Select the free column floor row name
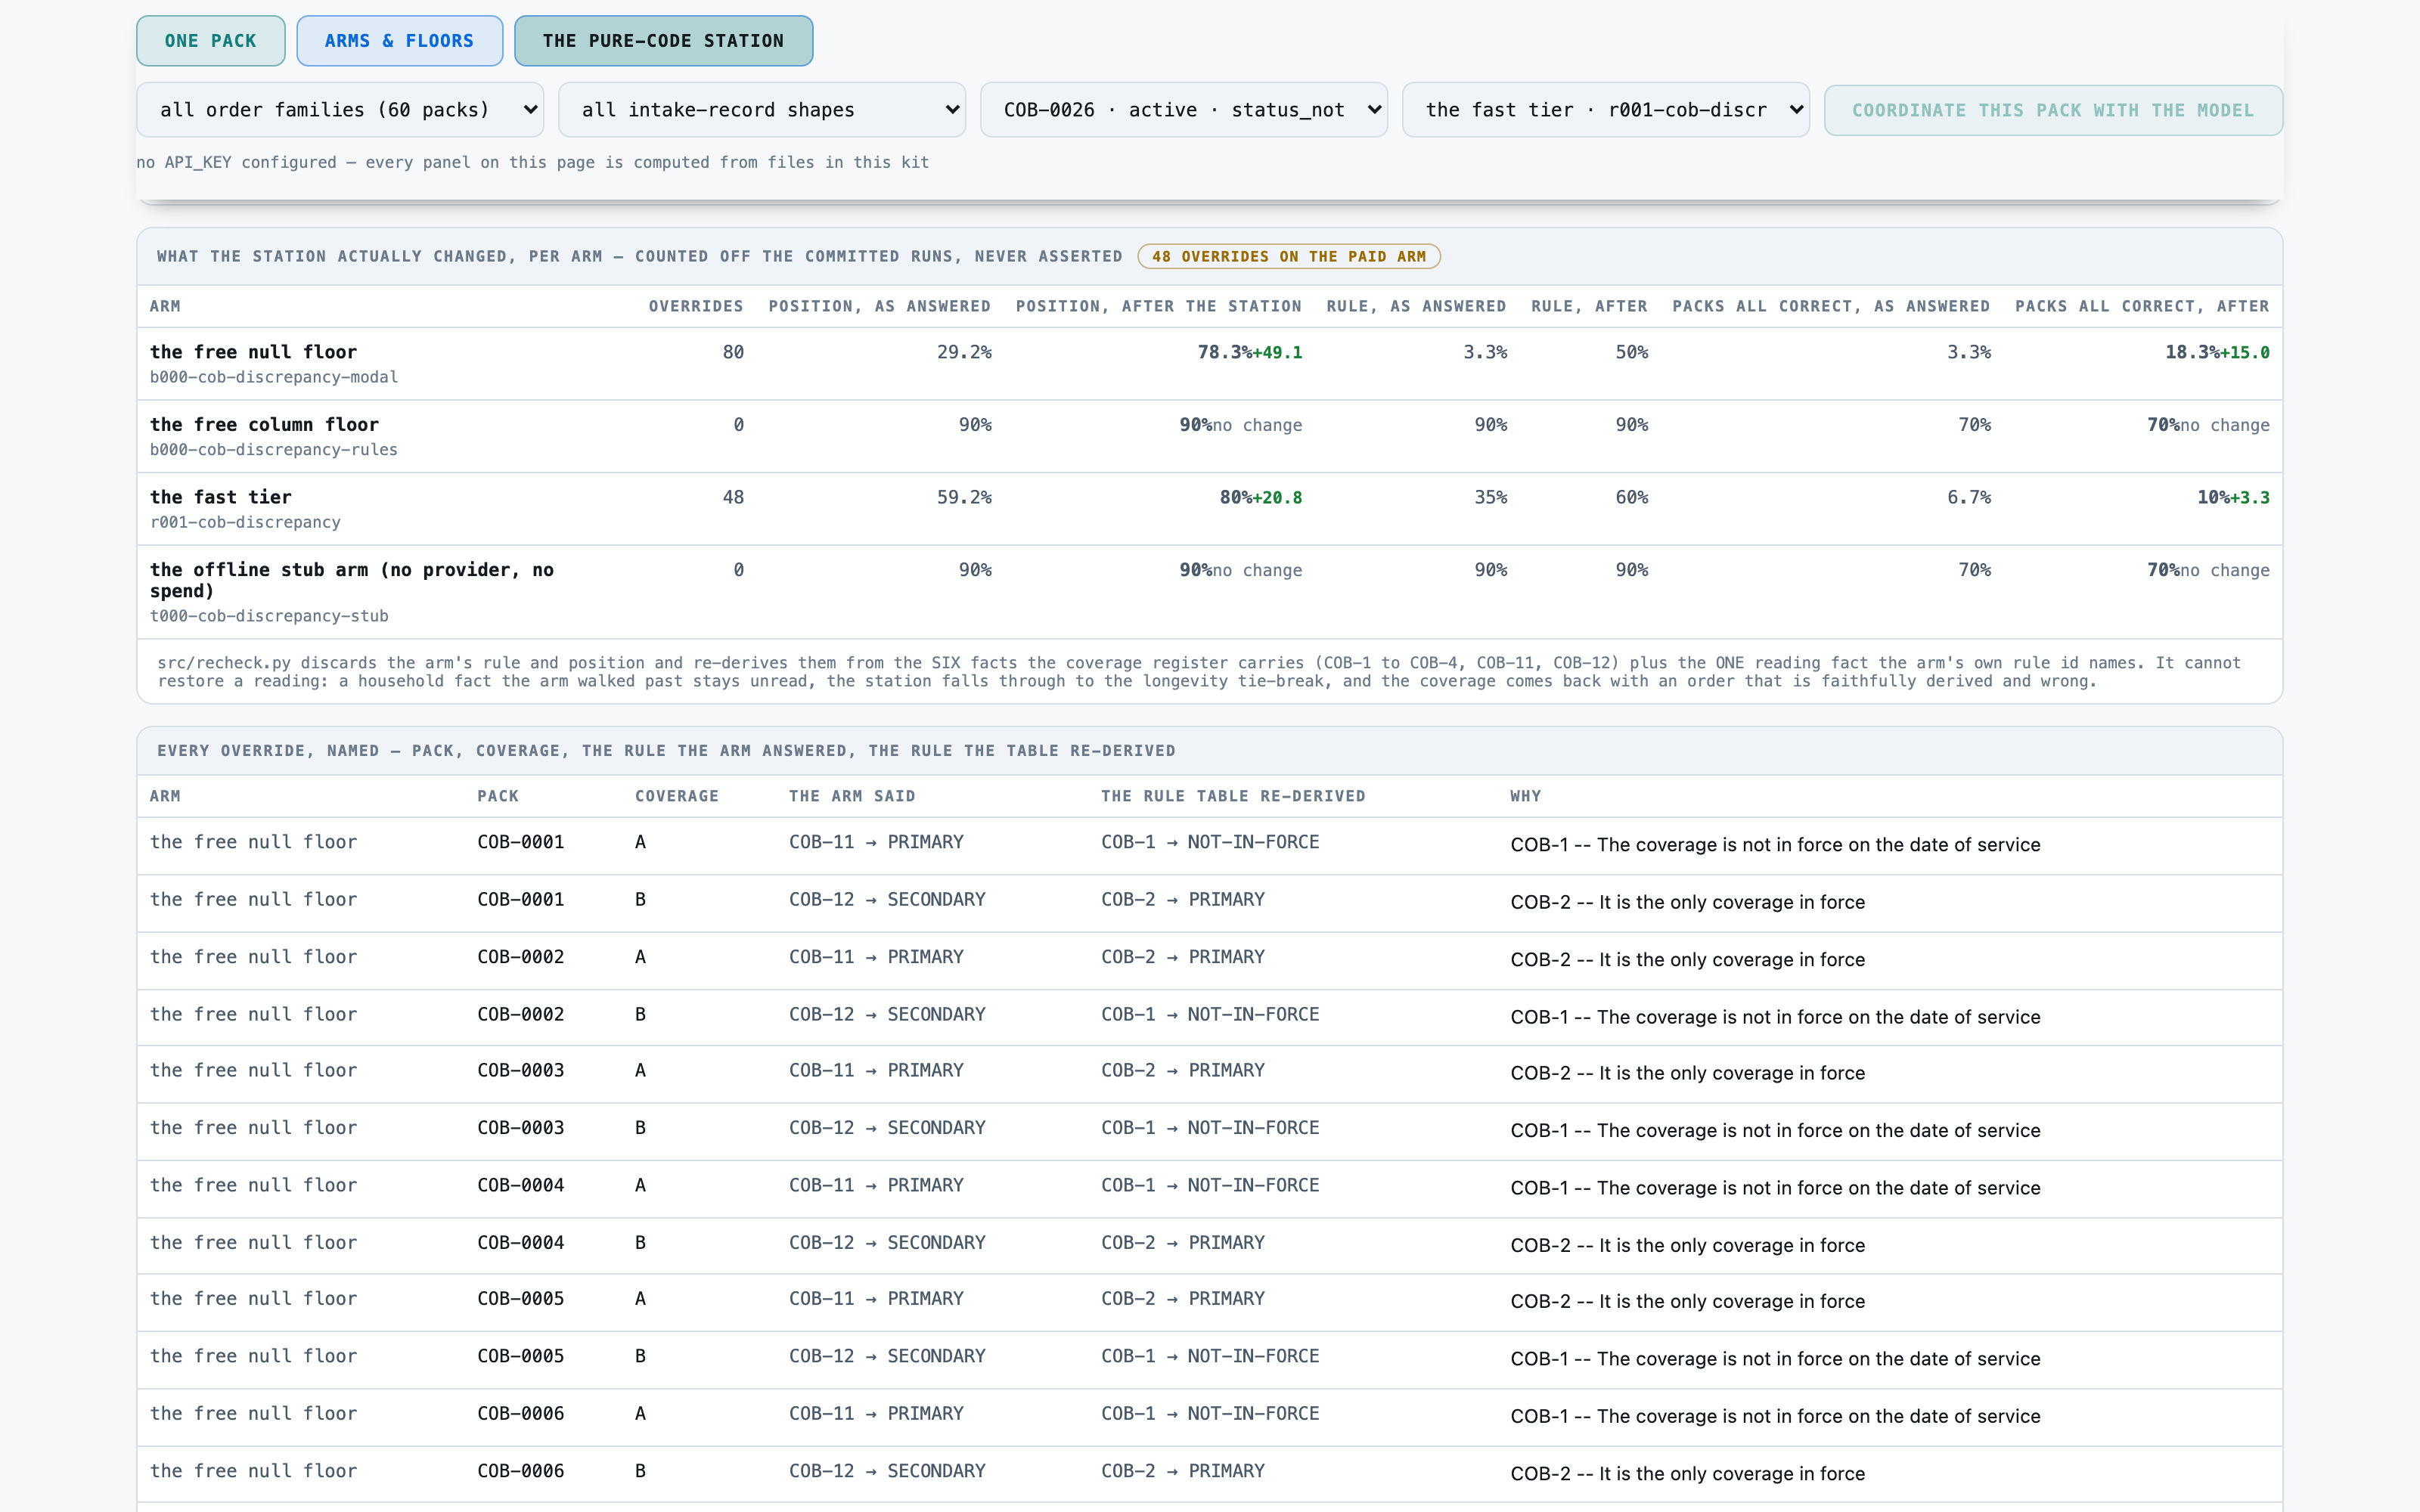 tap(264, 425)
